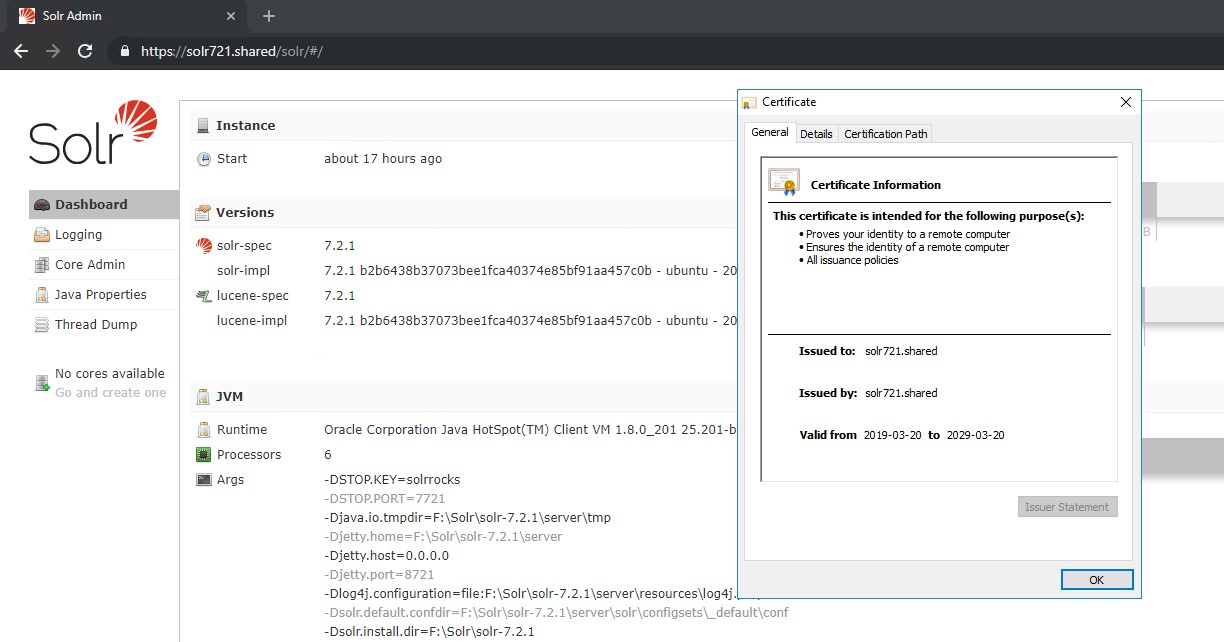Click the Core Admin icon
1224x642 pixels.
(42, 265)
